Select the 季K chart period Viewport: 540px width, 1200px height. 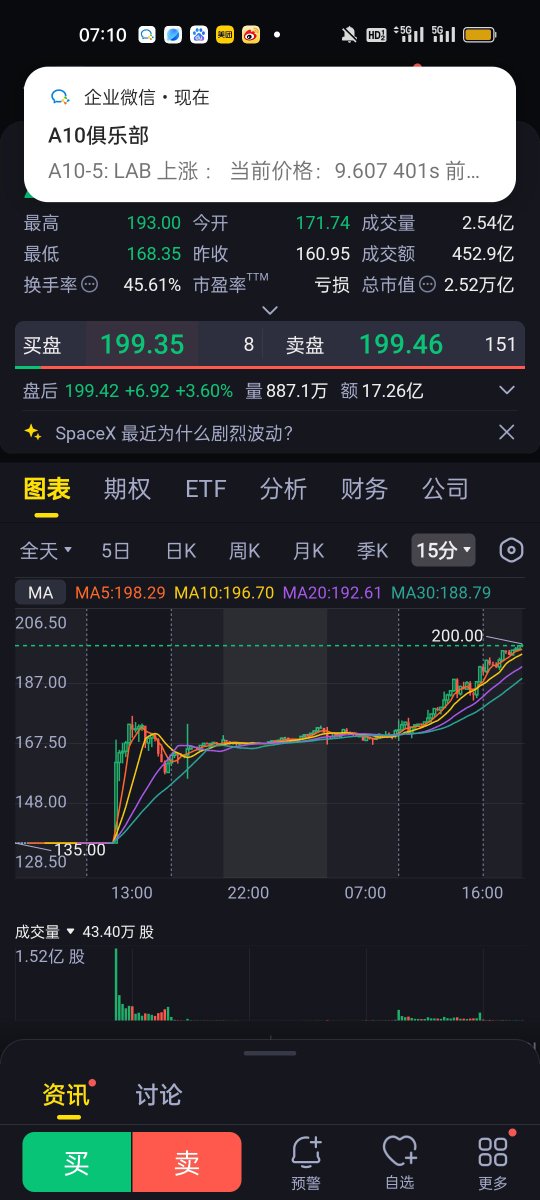pos(373,550)
